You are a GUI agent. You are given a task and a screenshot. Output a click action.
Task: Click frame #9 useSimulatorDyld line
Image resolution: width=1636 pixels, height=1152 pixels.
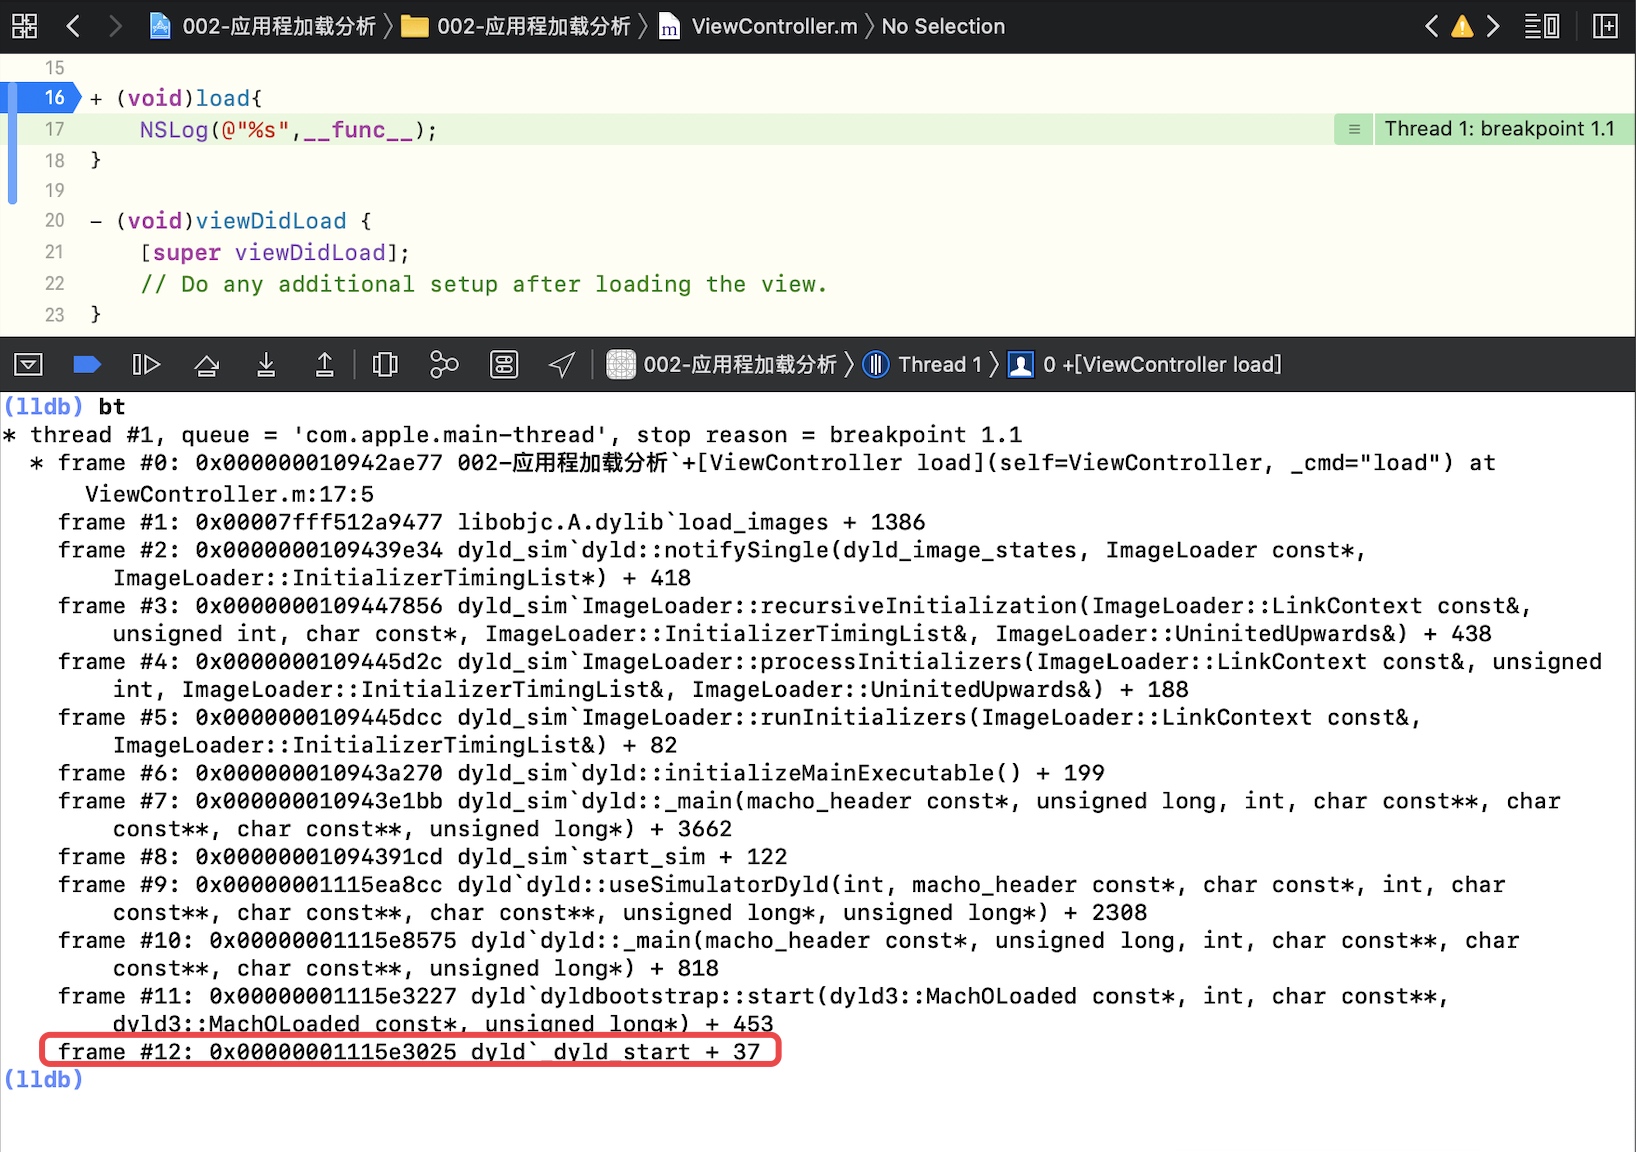781,898
